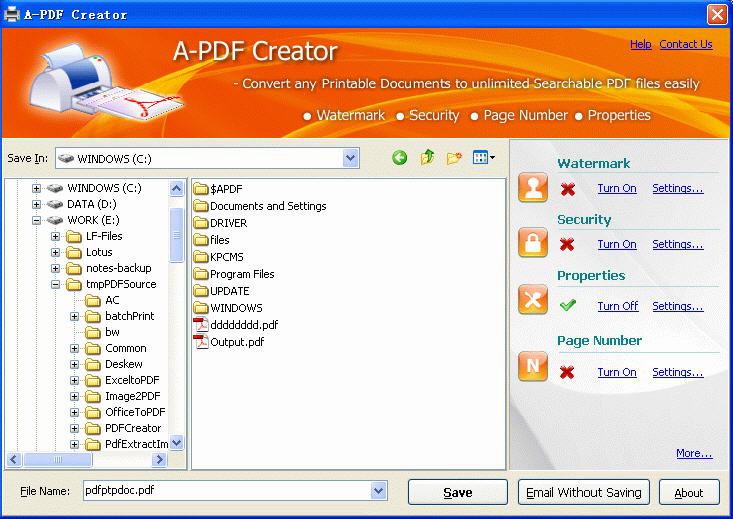Screen dimensions: 733x519
Task: Open the About button
Action: [x=689, y=492]
